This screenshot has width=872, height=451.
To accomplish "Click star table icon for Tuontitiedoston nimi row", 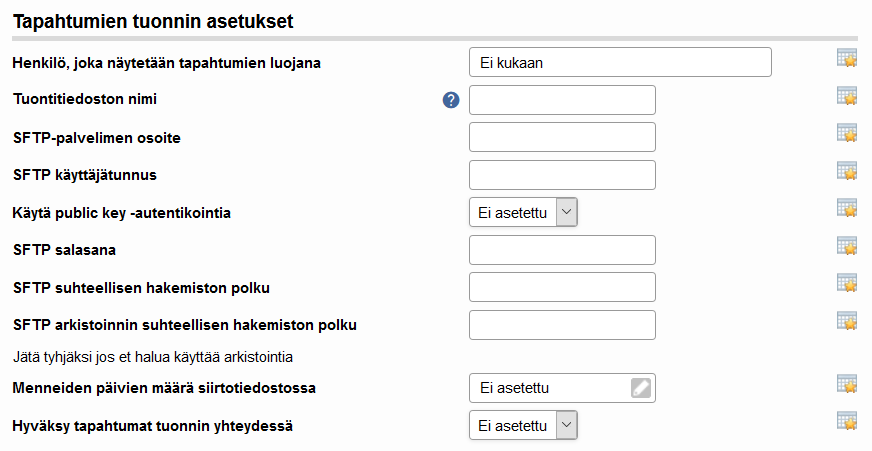I will pos(847,96).
